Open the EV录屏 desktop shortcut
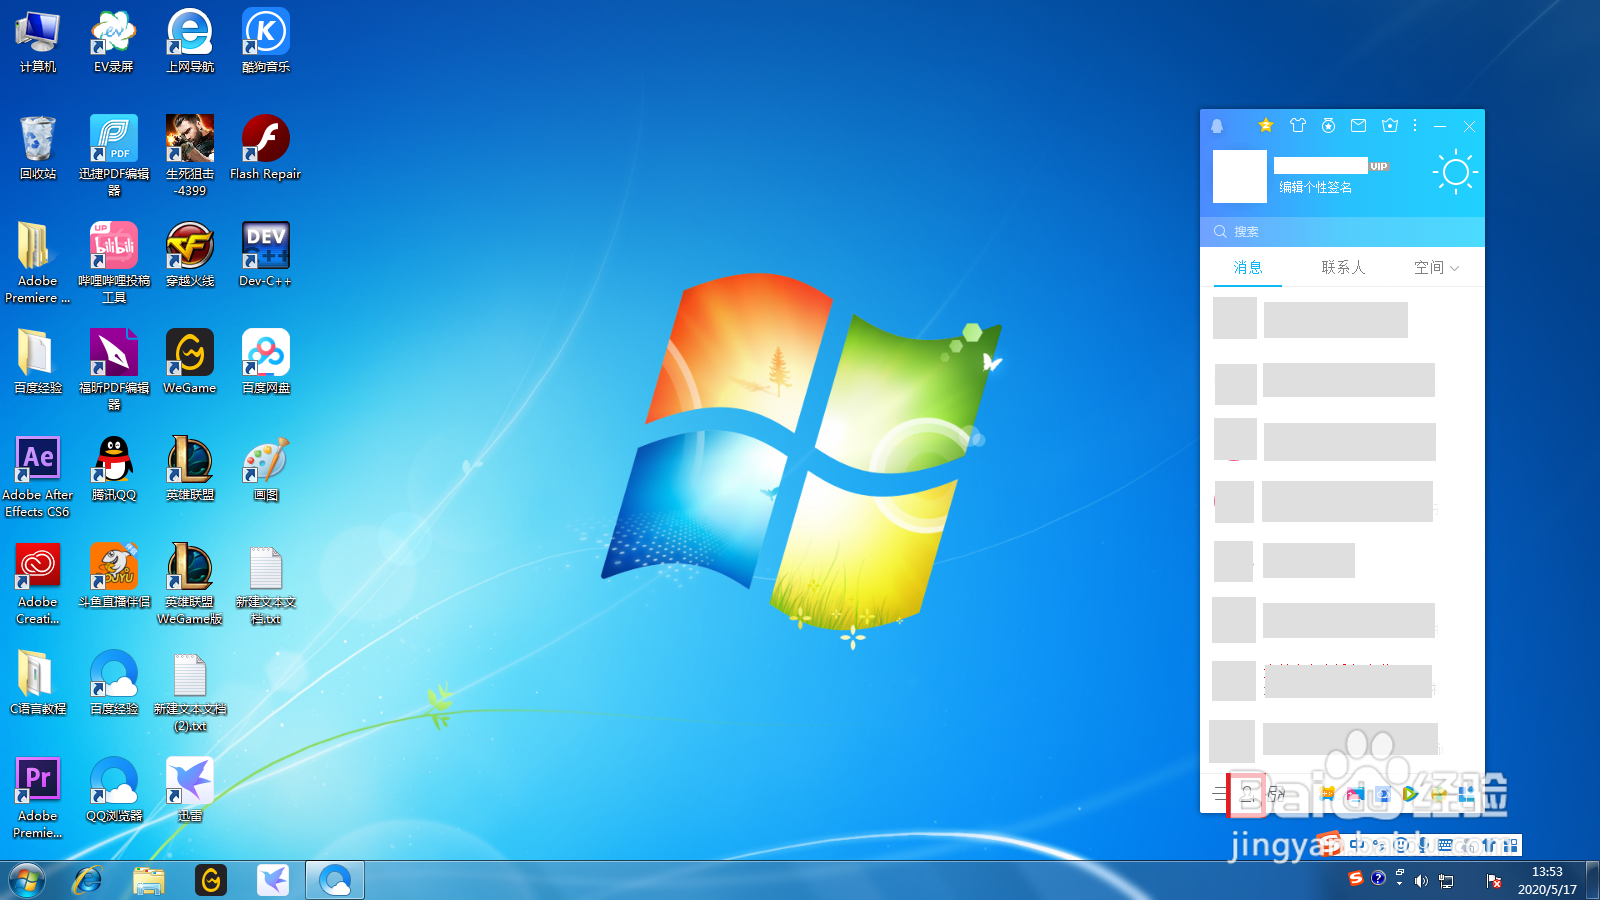This screenshot has height=900, width=1600. point(114,42)
